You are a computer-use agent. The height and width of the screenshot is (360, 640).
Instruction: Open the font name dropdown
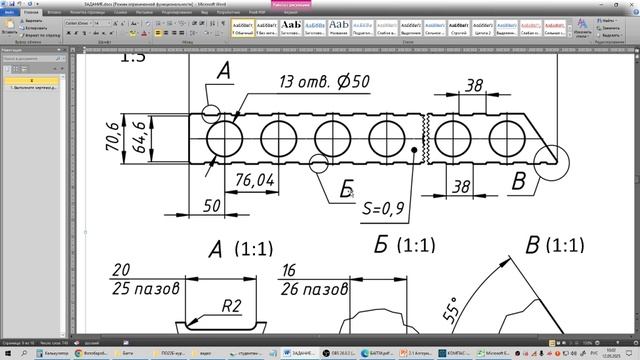point(91,23)
